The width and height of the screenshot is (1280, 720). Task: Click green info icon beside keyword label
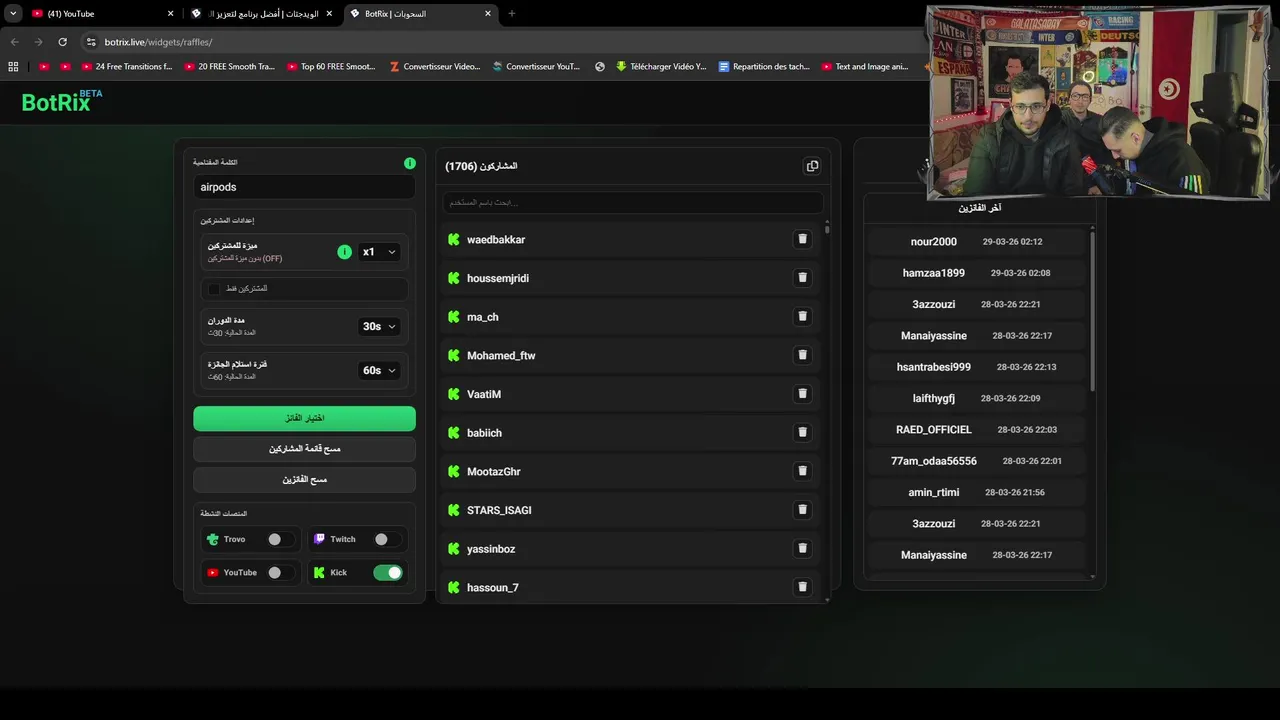(x=409, y=163)
